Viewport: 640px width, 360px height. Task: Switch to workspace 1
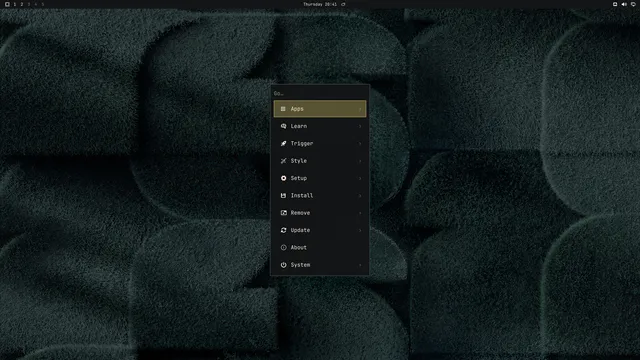click(15, 4)
